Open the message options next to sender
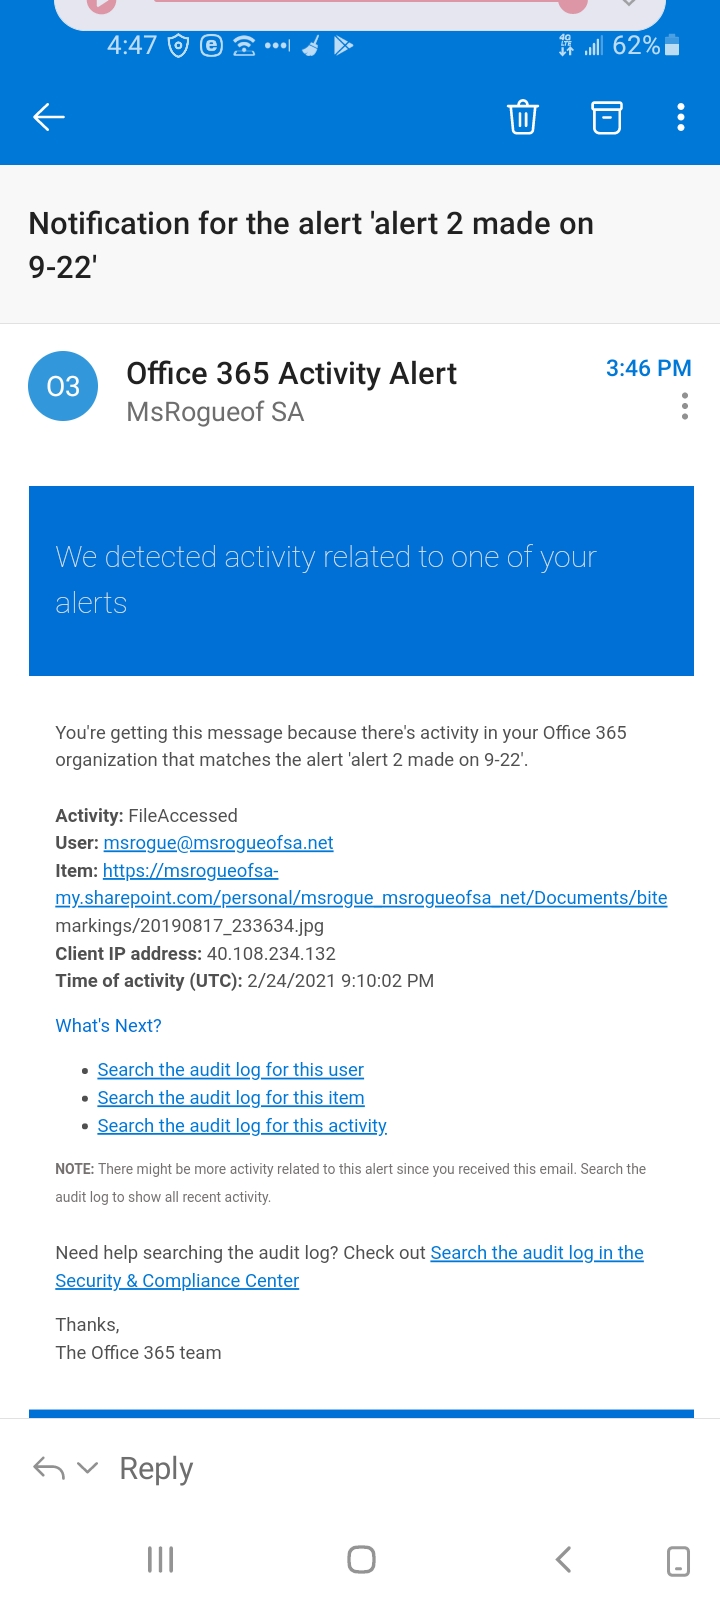Viewport: 720px width, 1600px height. pos(685,406)
